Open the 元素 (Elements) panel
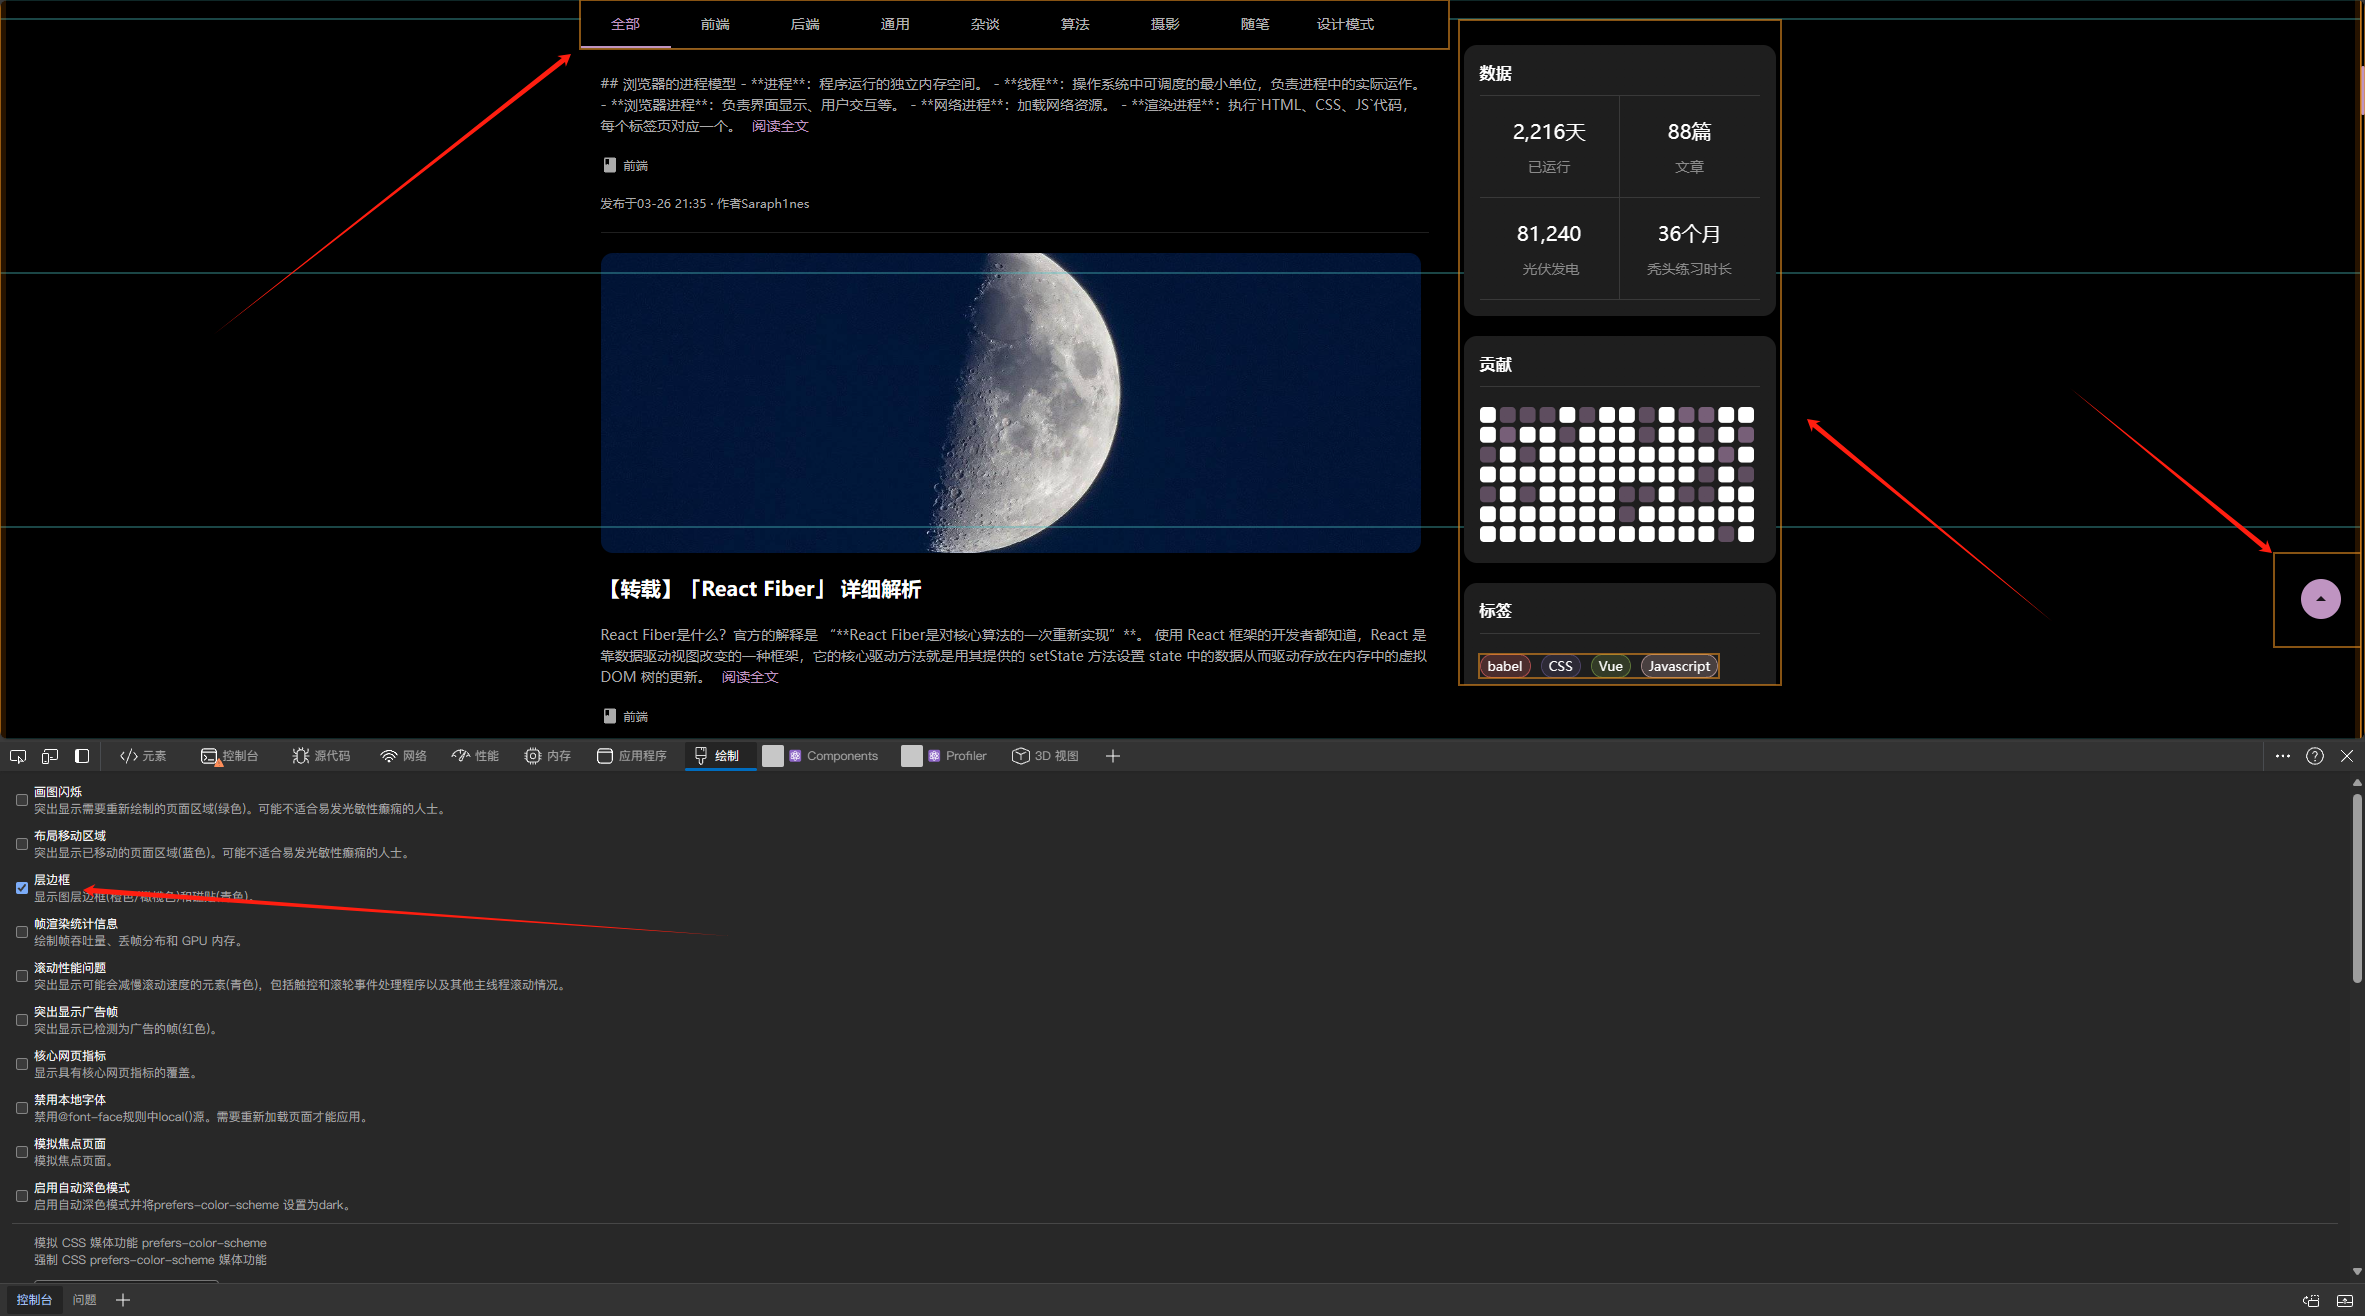Image resolution: width=2365 pixels, height=1316 pixels. (143, 756)
